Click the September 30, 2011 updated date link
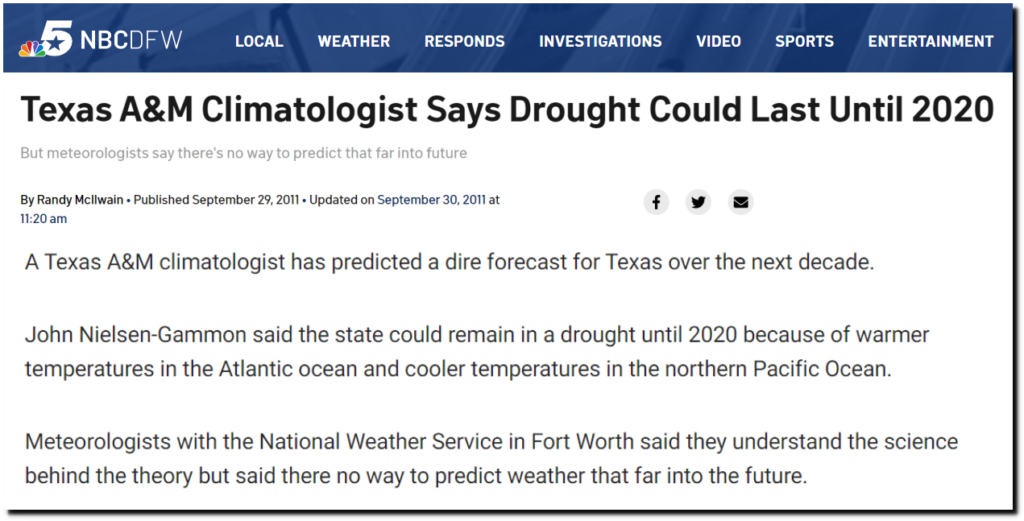 pyautogui.click(x=432, y=200)
